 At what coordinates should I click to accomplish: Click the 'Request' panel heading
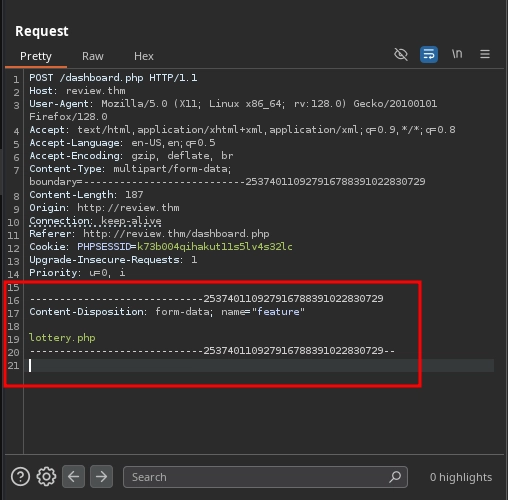[42, 31]
